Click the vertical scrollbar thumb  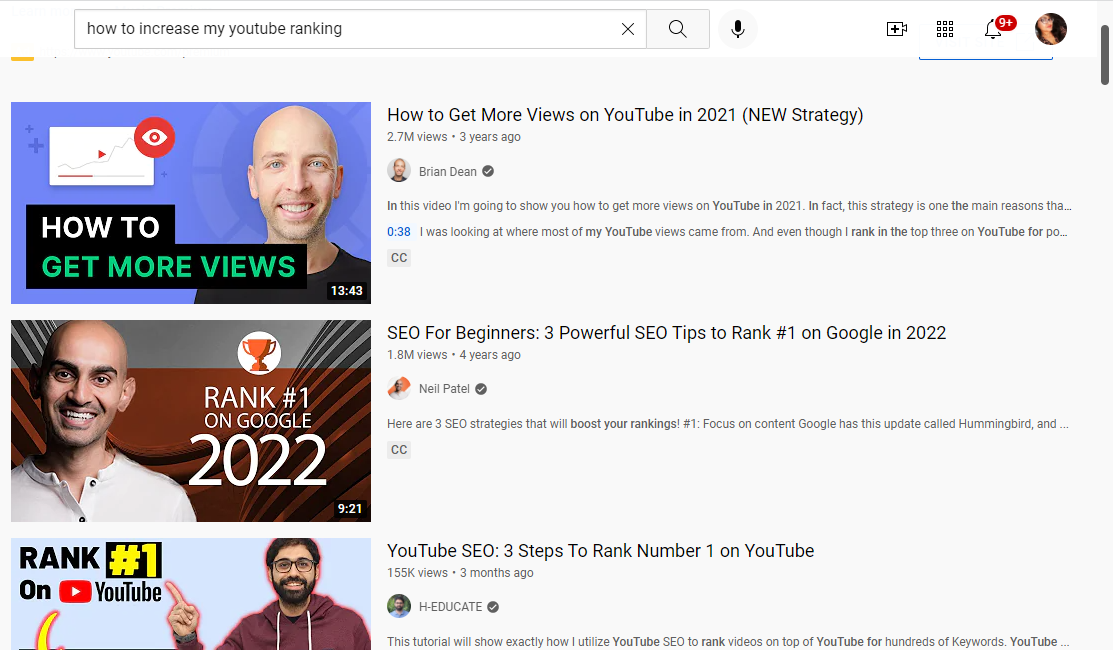pos(1105,55)
